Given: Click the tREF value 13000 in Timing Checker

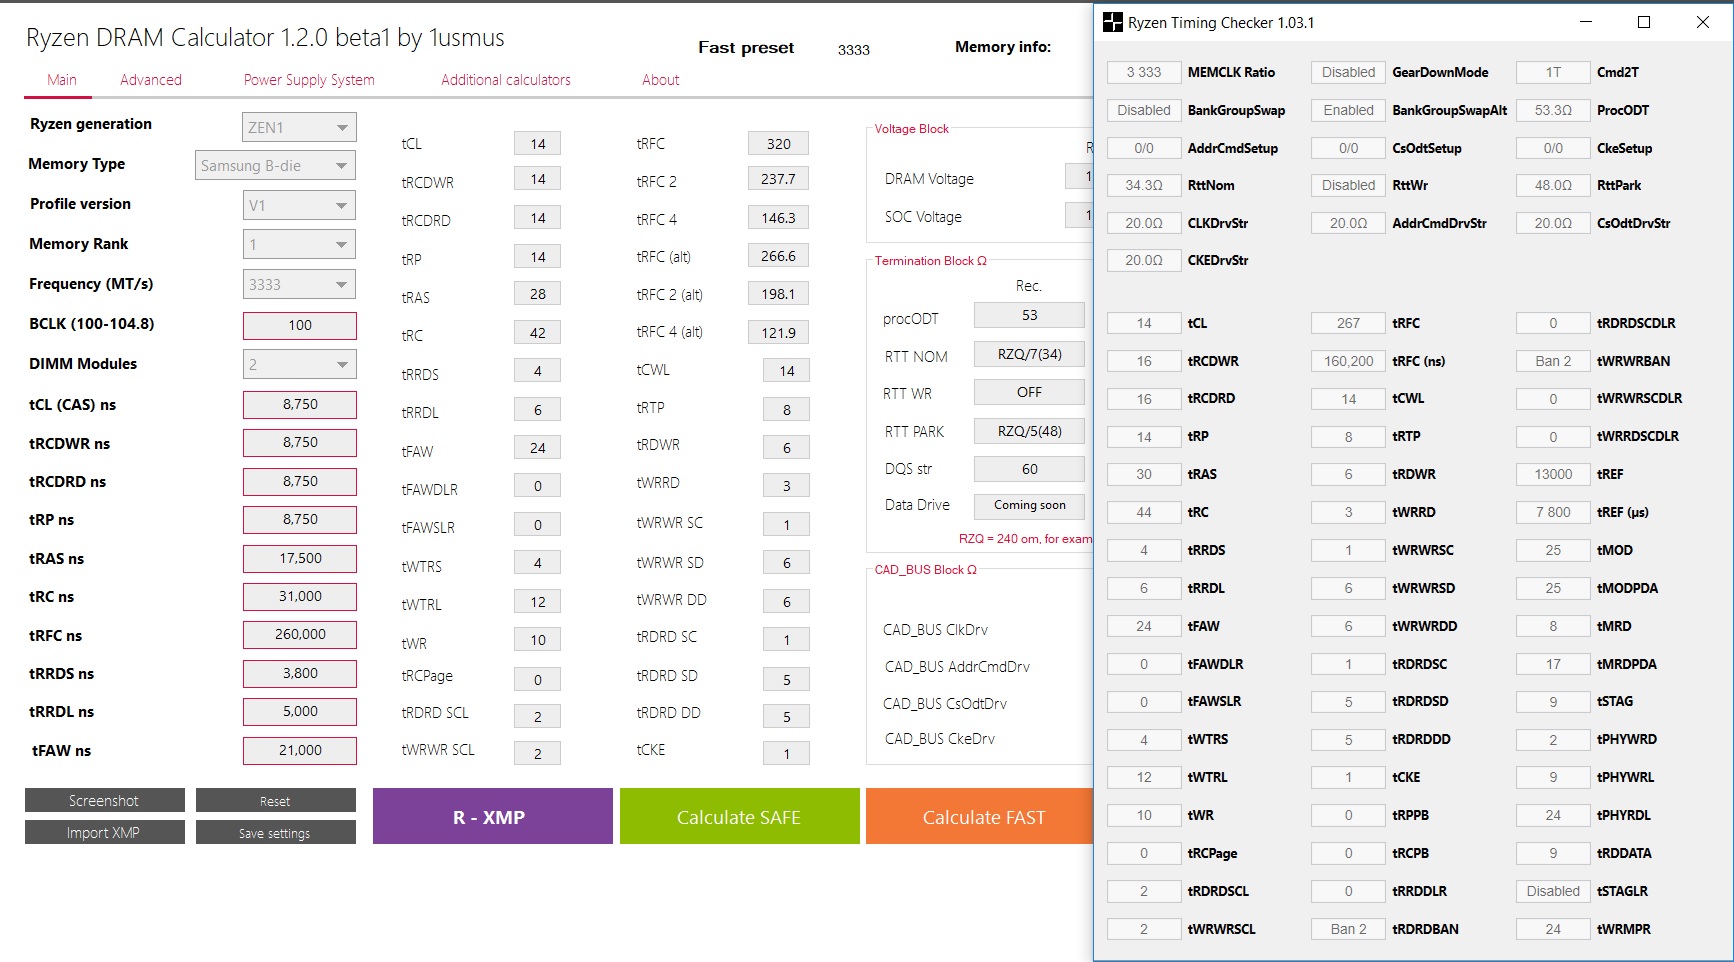Looking at the screenshot, I should (1553, 474).
